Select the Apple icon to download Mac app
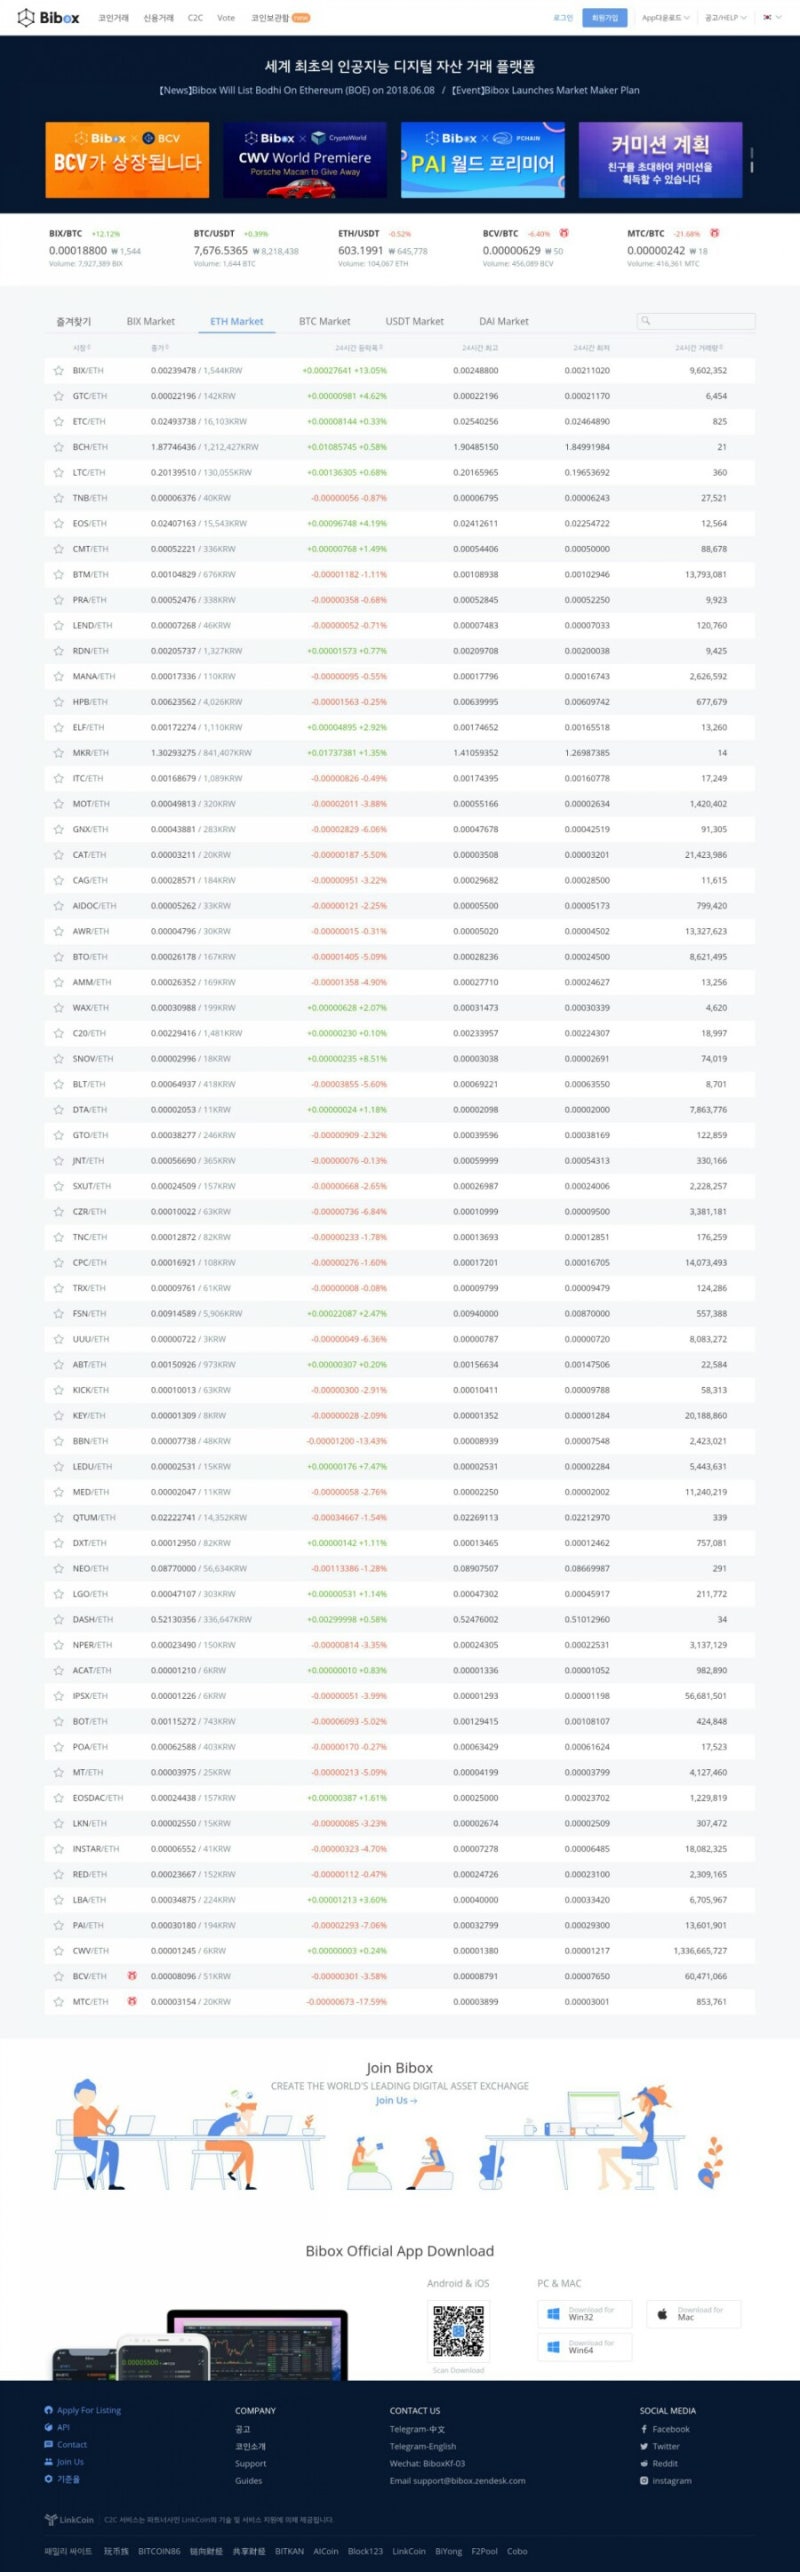This screenshot has height=2572, width=800. (662, 2313)
